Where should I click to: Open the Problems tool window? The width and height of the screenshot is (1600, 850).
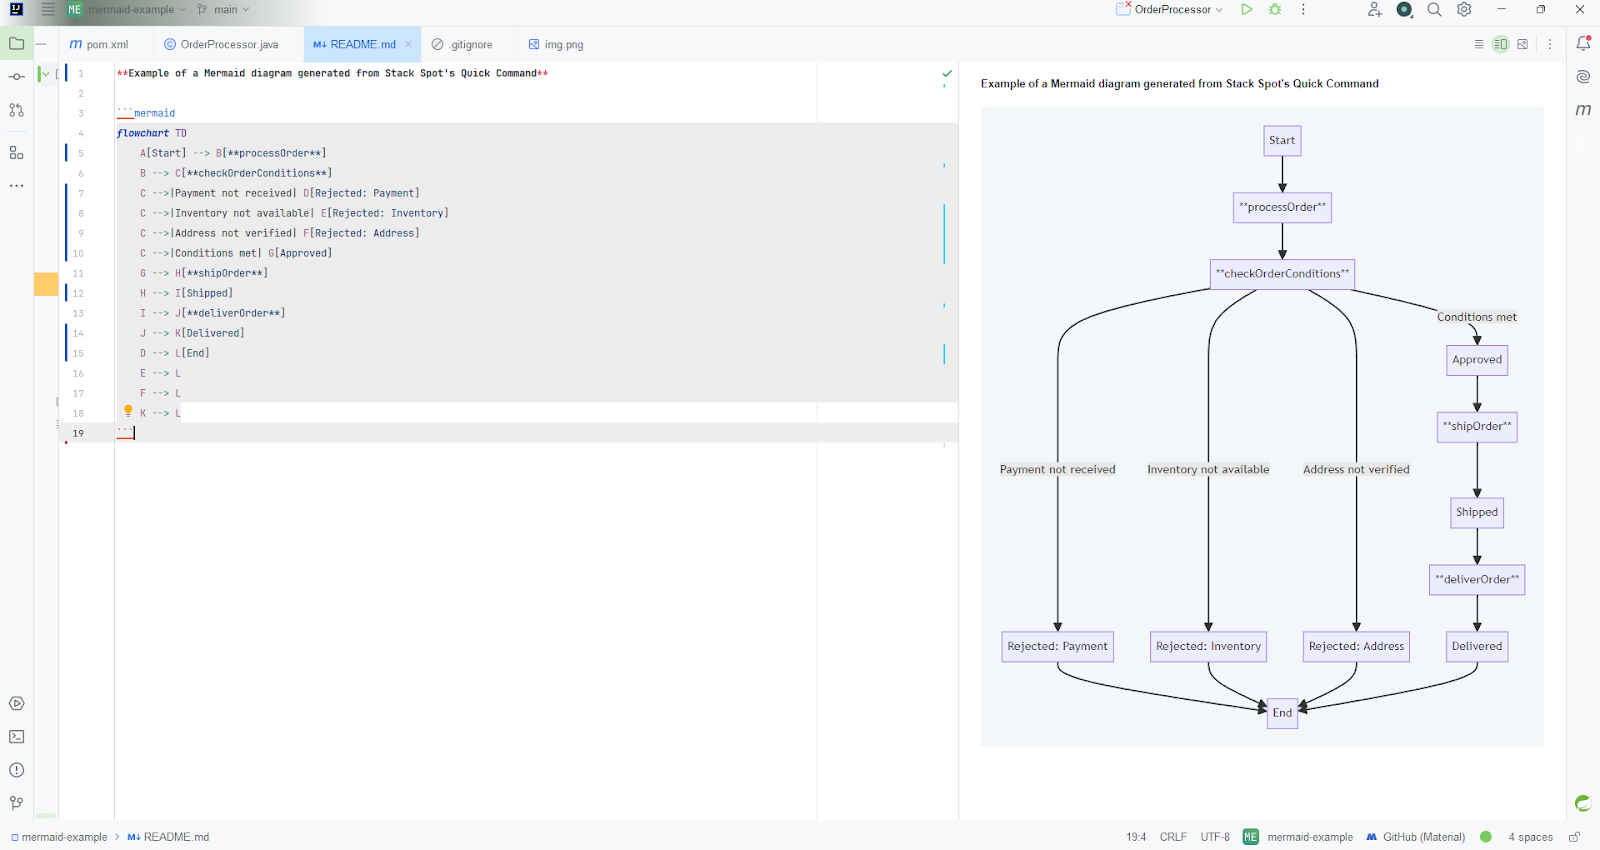click(16, 770)
